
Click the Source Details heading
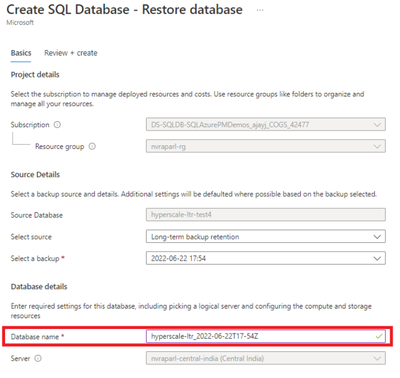point(35,175)
